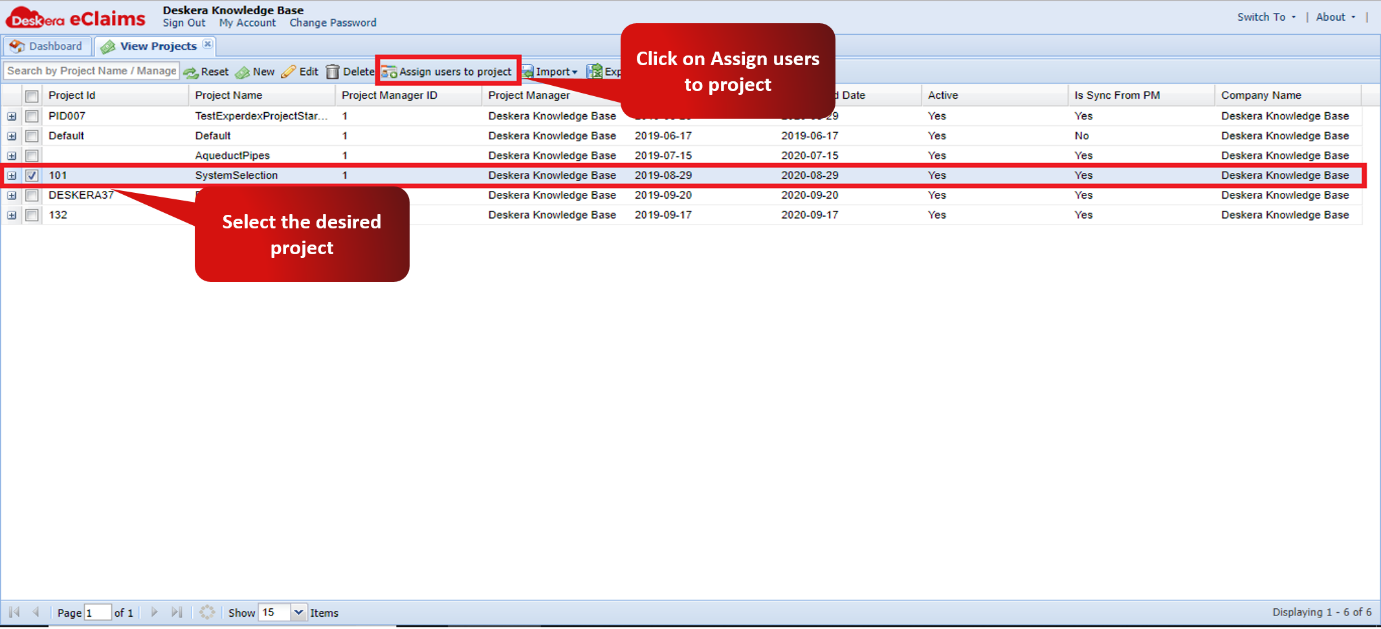Click the 2019-07-15 start date cell
1381x629 pixels.
(702, 156)
